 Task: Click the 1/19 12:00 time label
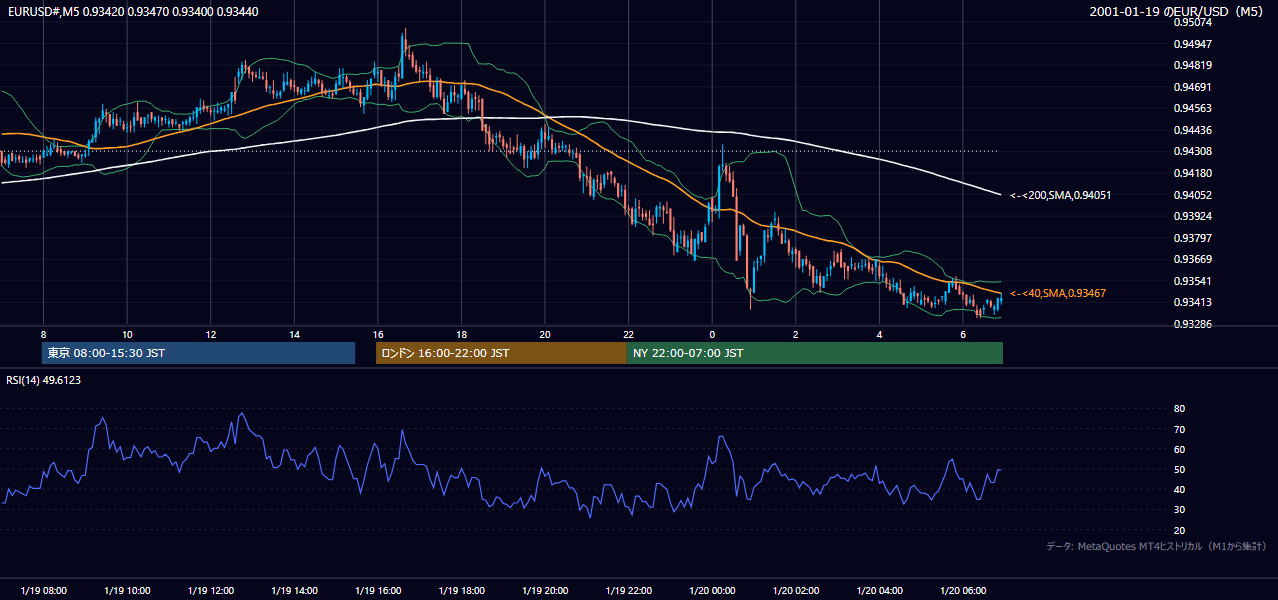click(210, 590)
